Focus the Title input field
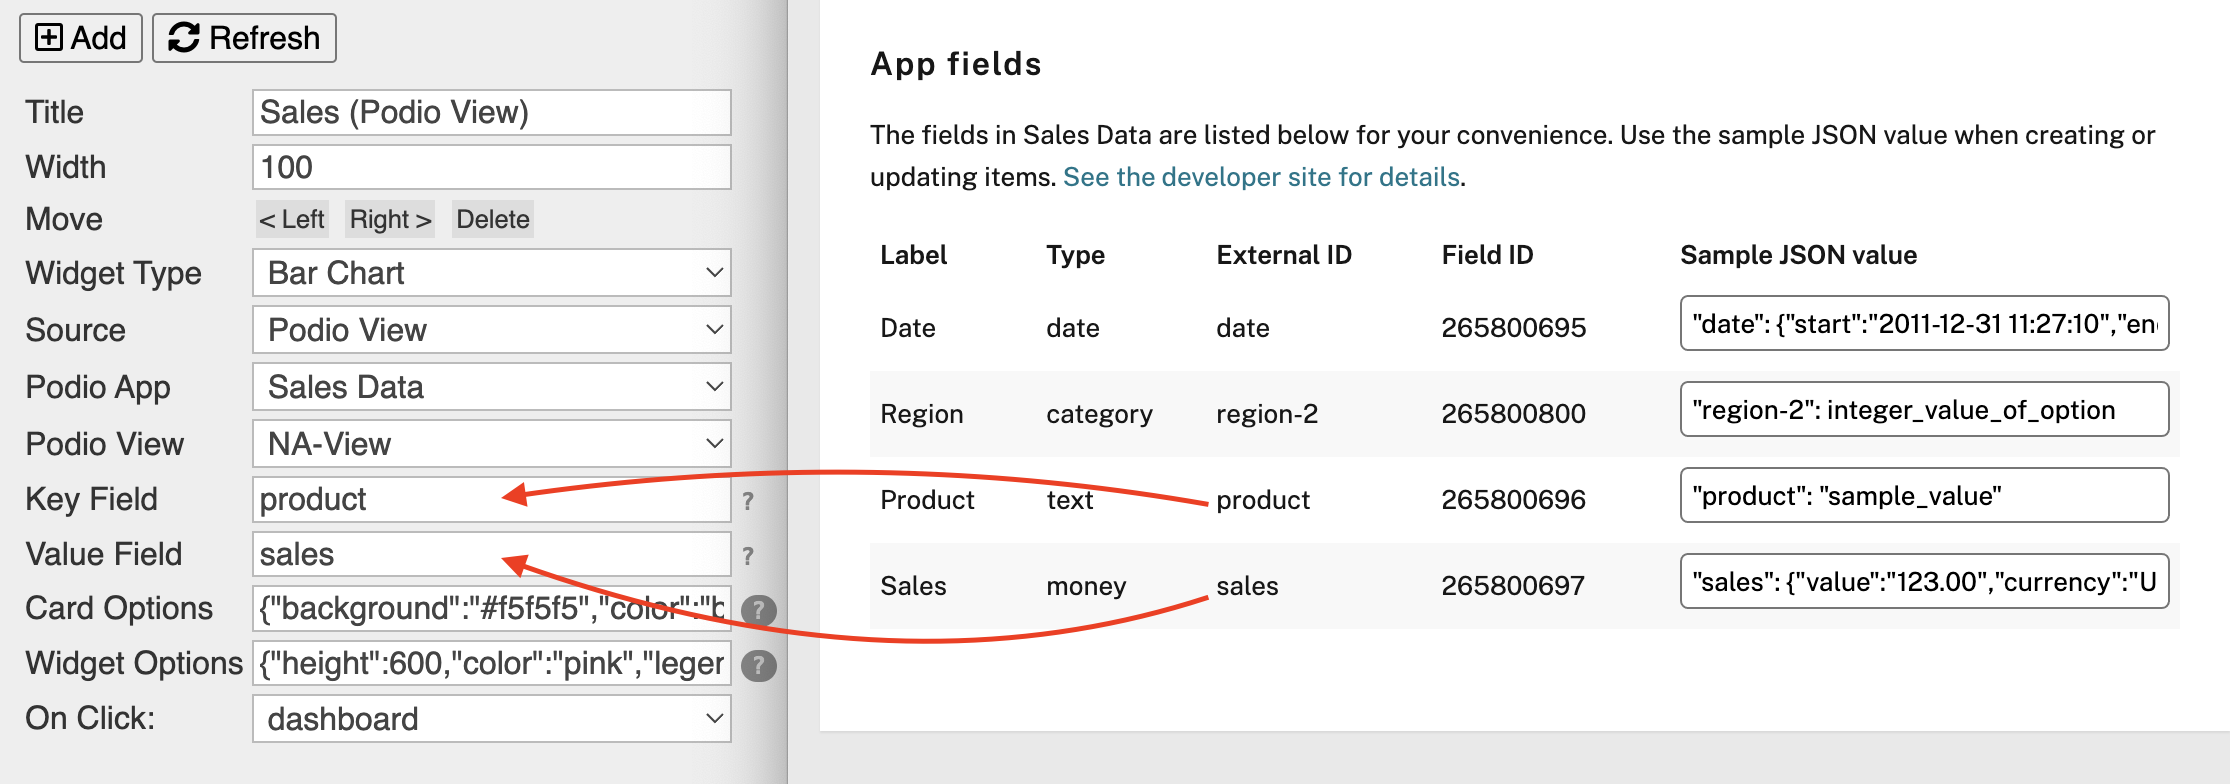The height and width of the screenshot is (784, 2230). click(491, 112)
